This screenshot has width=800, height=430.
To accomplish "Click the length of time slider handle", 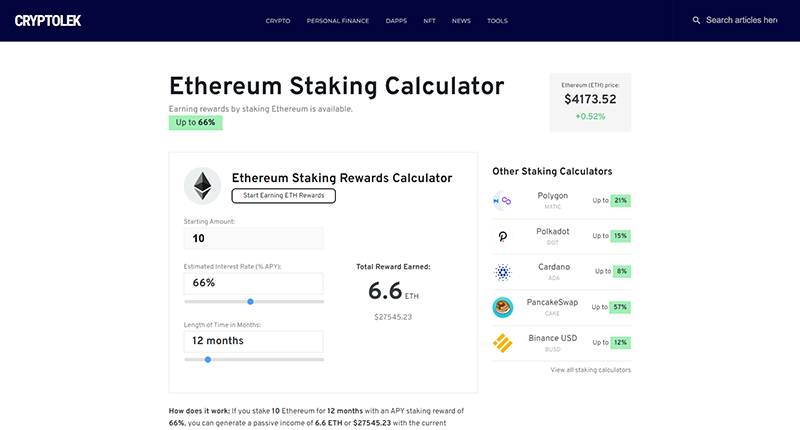I will click(x=208, y=360).
